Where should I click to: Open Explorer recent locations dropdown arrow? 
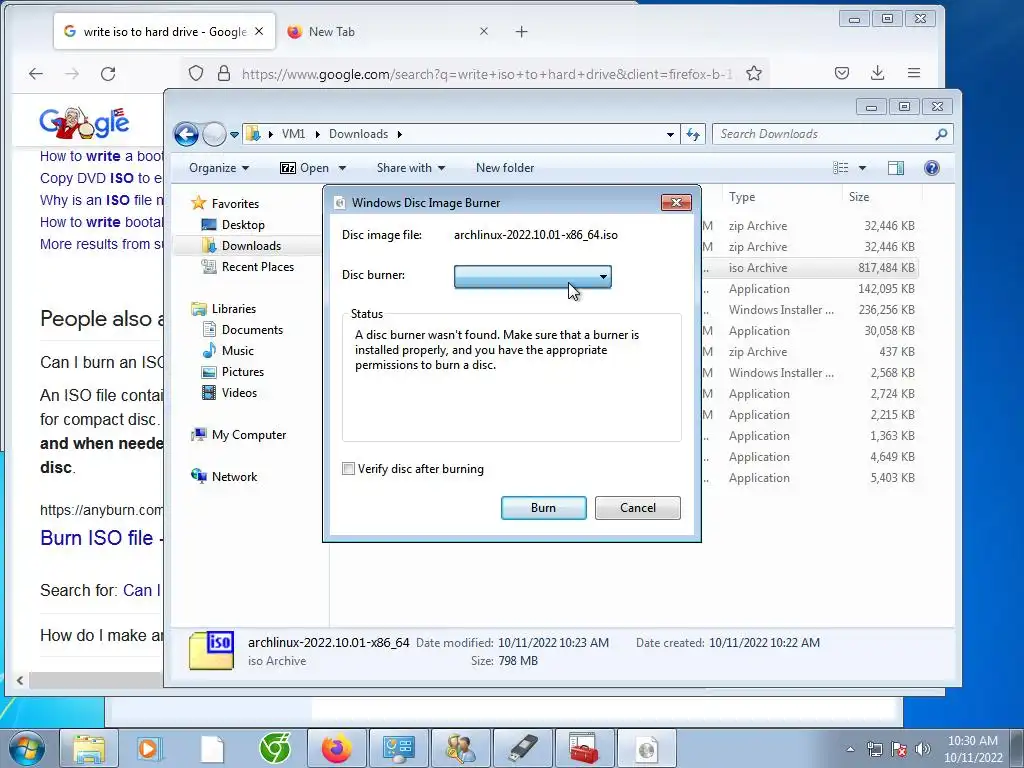[x=234, y=135]
